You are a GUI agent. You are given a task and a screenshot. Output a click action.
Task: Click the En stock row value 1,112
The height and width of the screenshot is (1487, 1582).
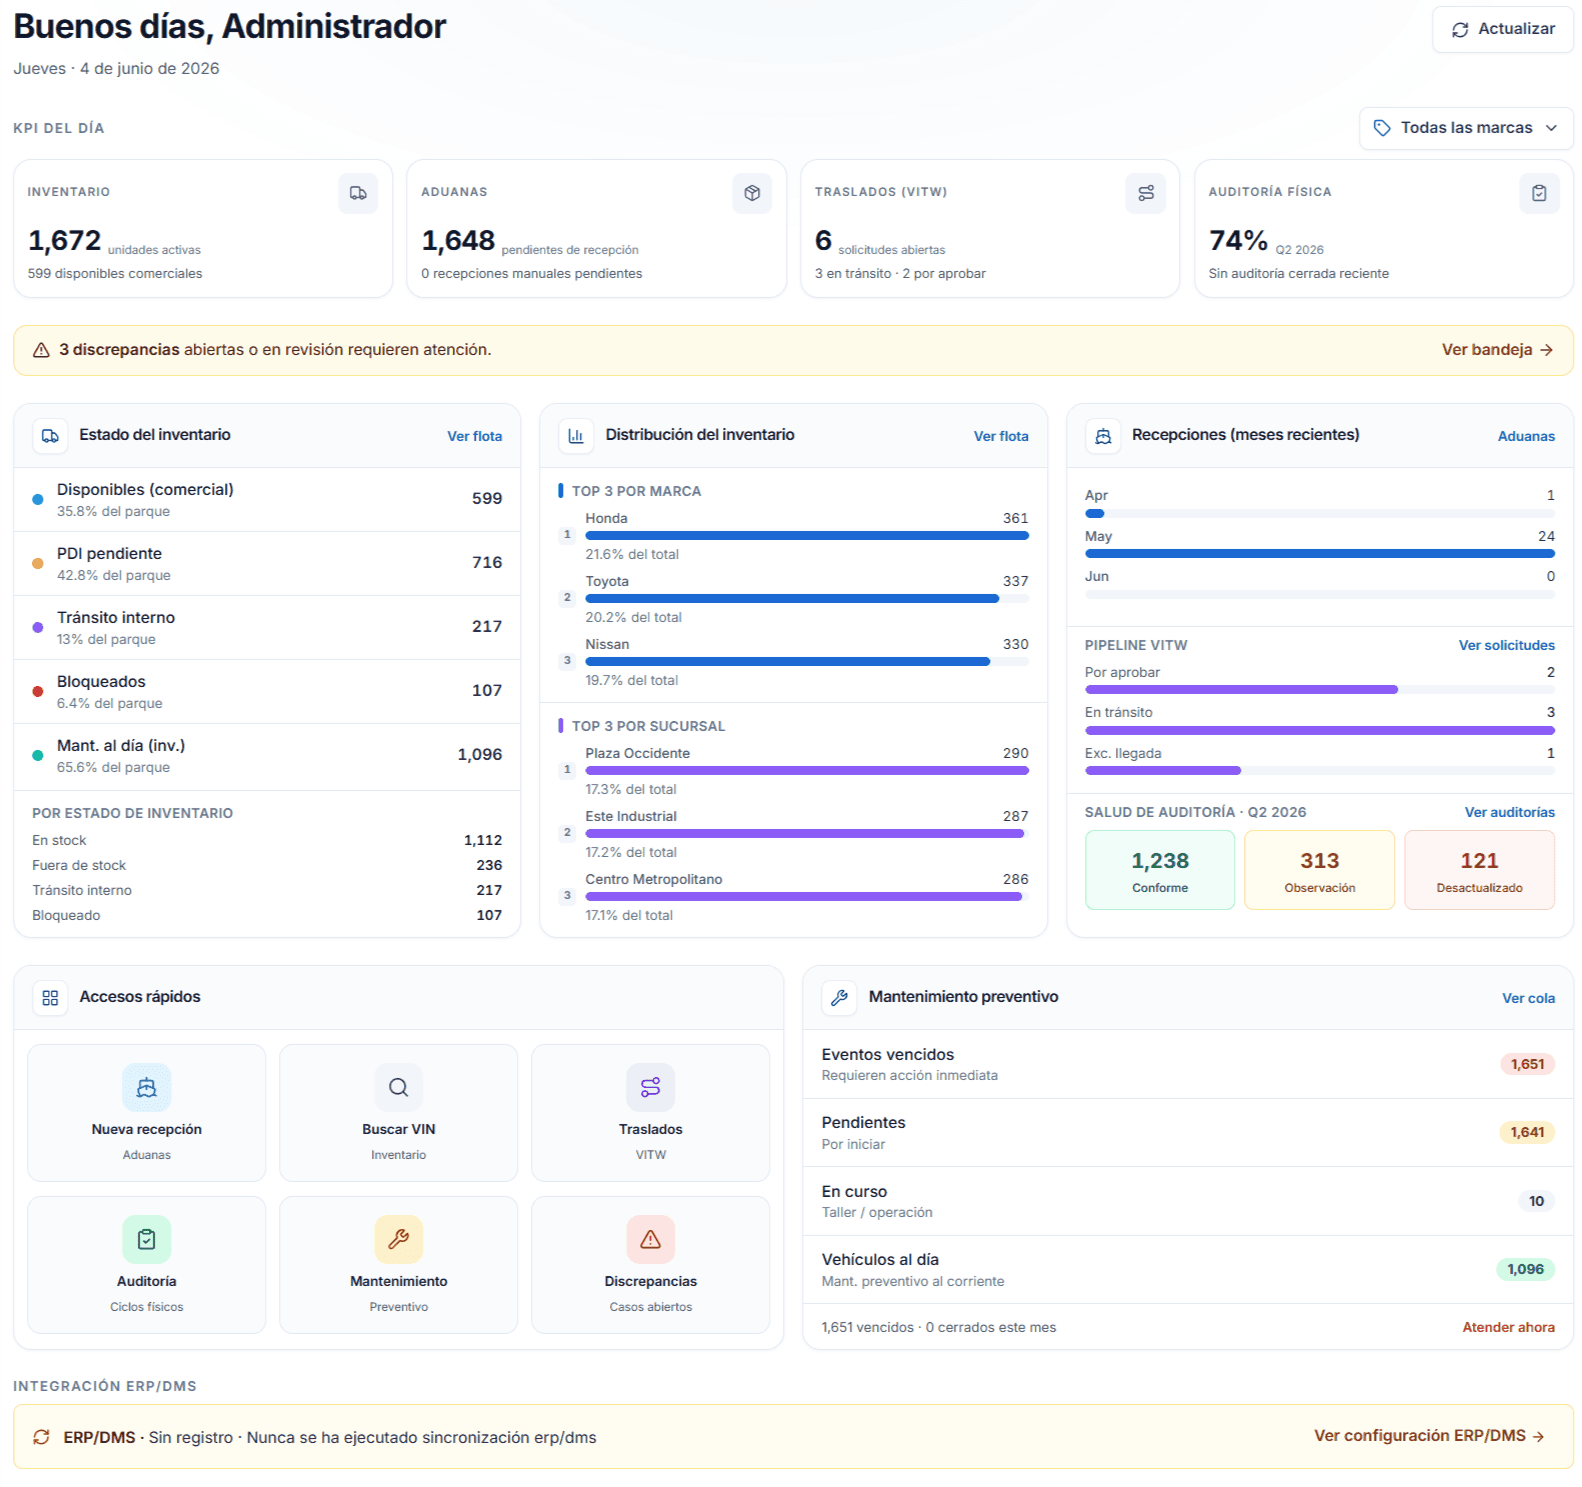[x=483, y=840]
